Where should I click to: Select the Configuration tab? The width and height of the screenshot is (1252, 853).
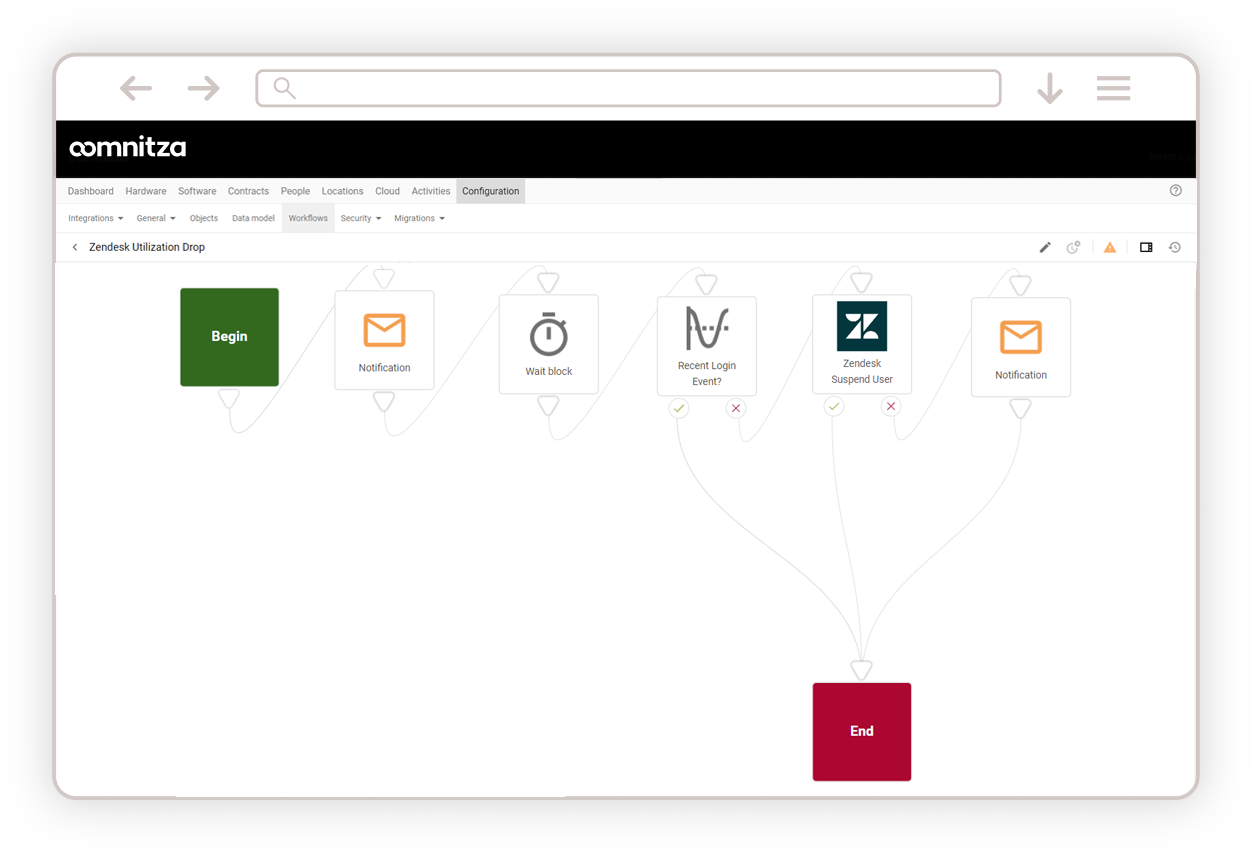[x=491, y=191]
